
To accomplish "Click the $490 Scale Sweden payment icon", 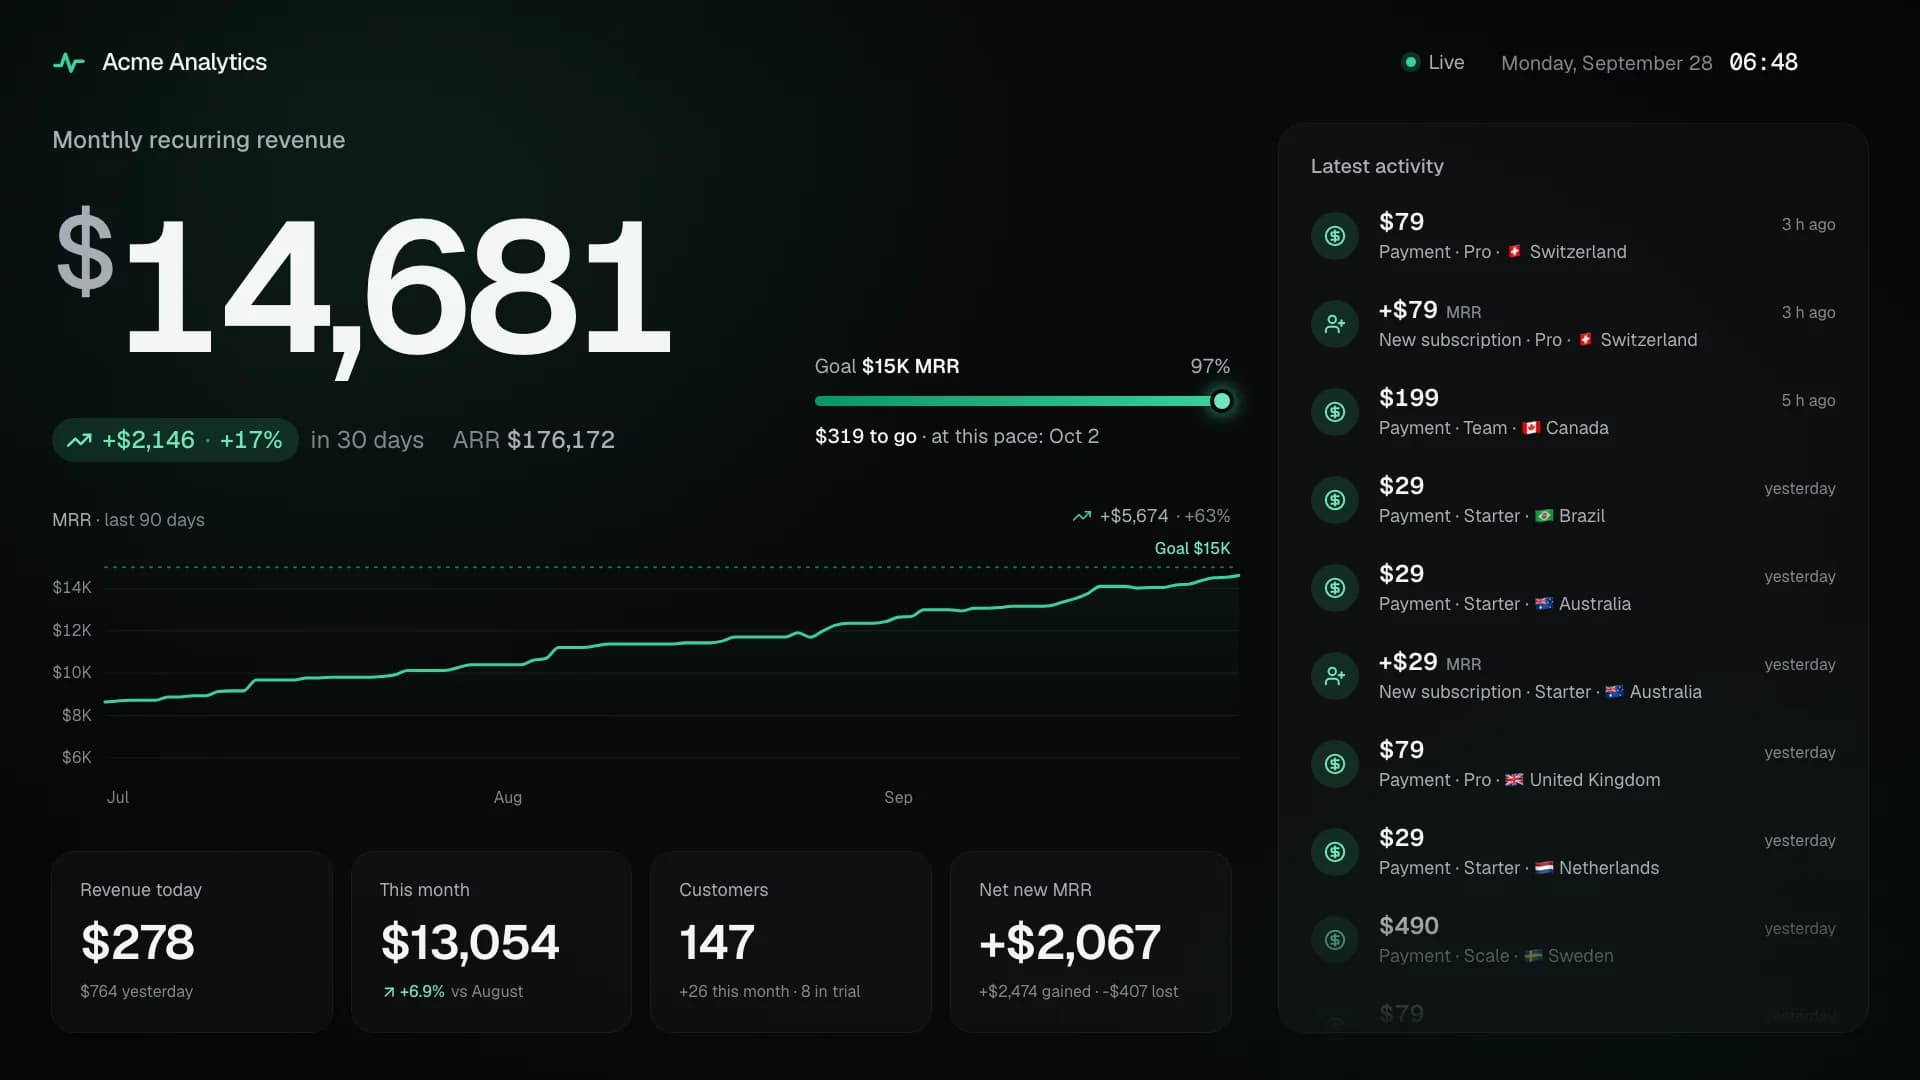I will [1335, 940].
